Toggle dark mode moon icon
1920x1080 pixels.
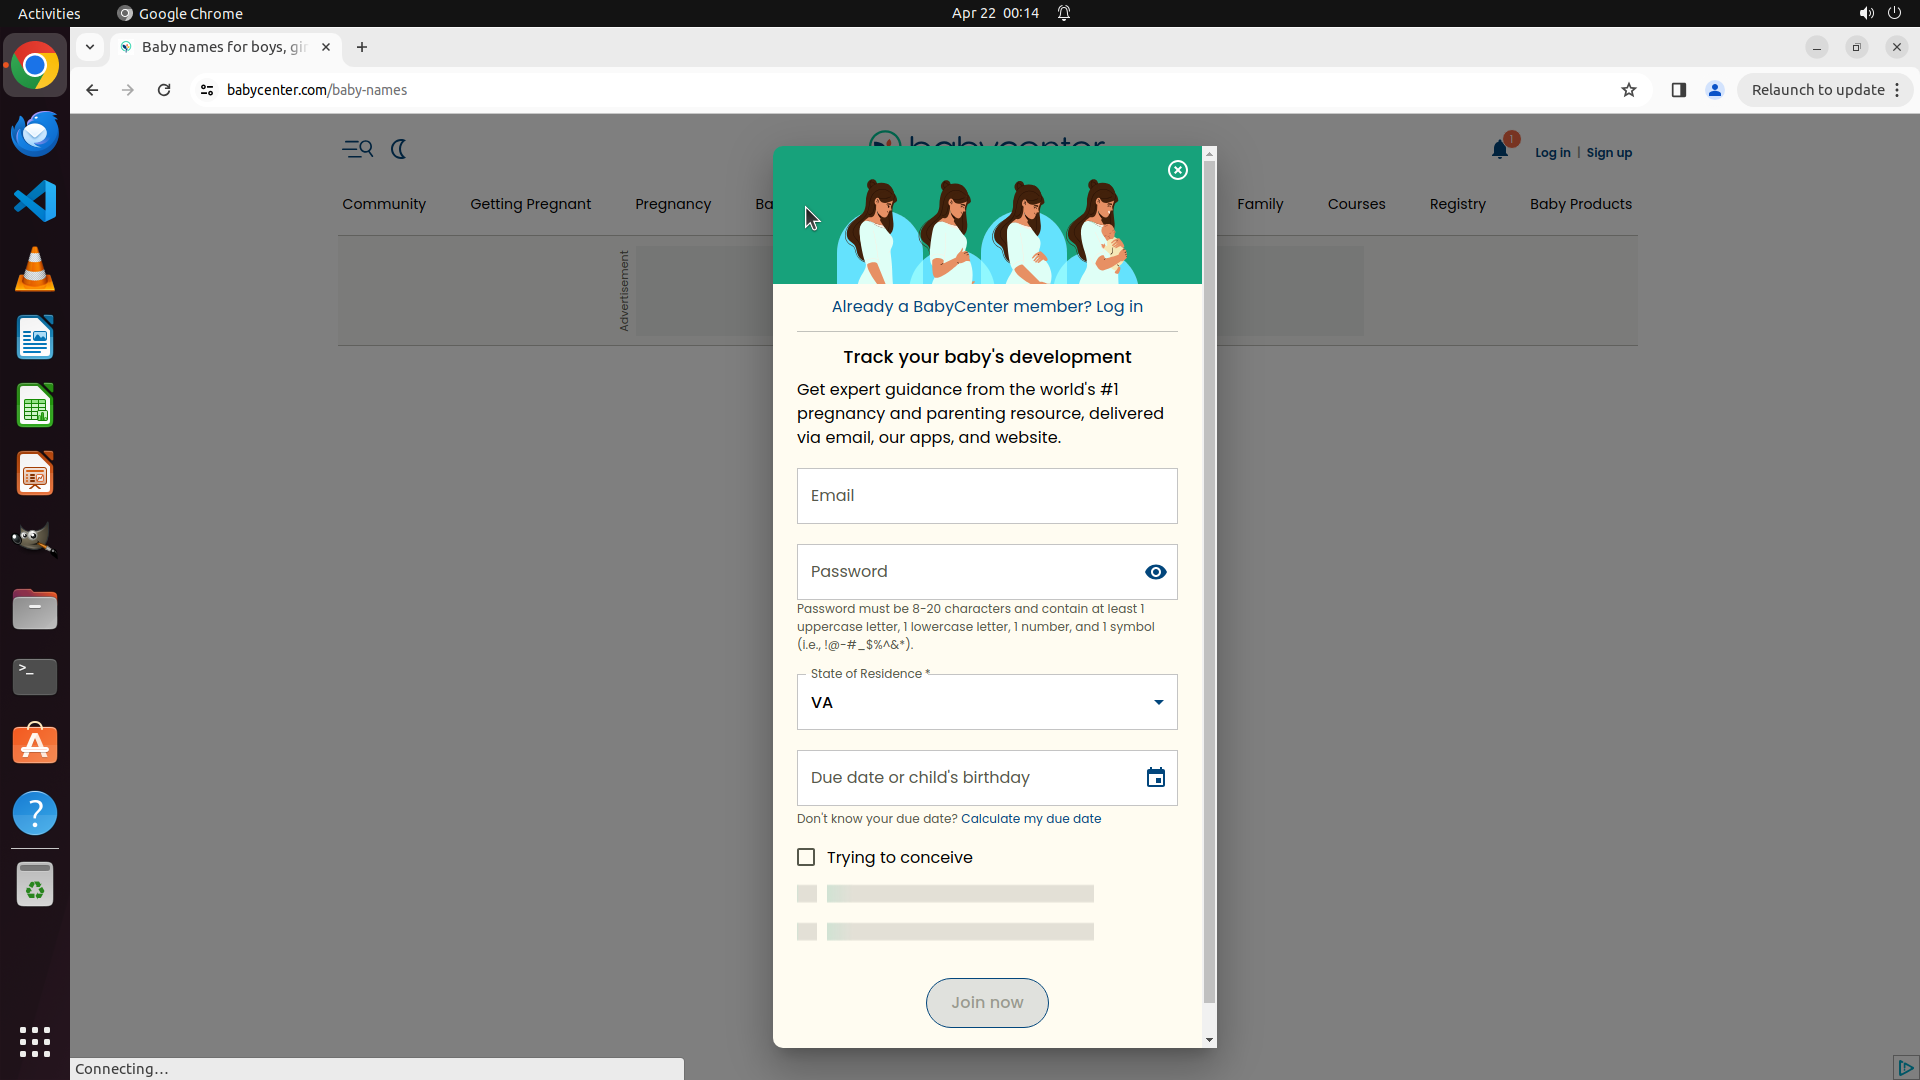click(399, 149)
